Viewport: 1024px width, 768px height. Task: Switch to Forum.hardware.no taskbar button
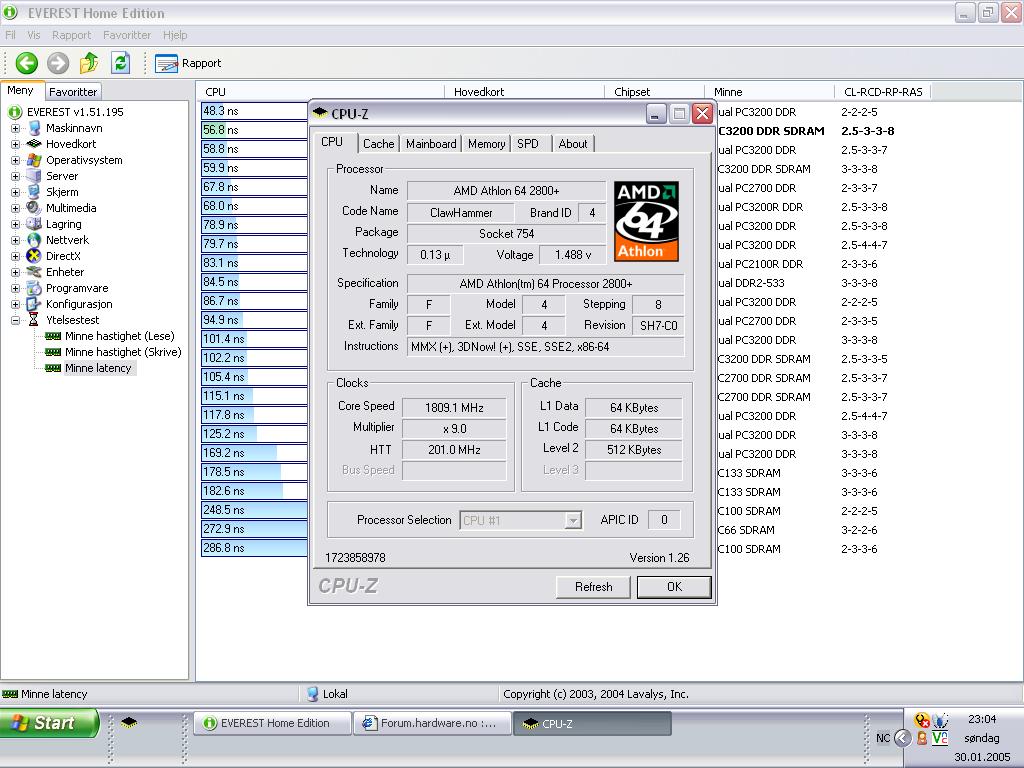pyautogui.click(x=432, y=723)
